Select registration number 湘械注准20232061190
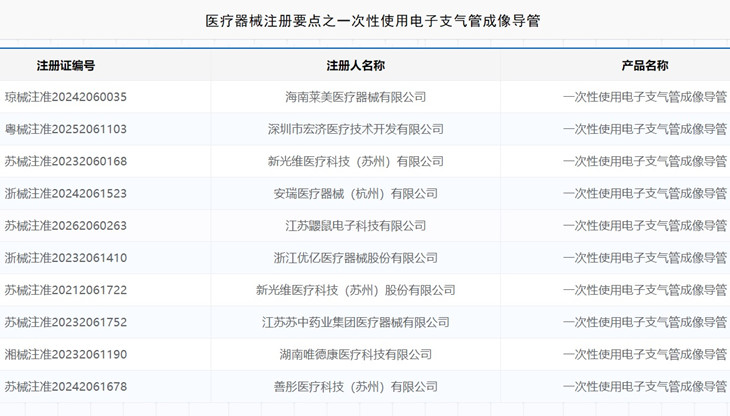Image resolution: width=730 pixels, height=416 pixels. tap(66, 354)
